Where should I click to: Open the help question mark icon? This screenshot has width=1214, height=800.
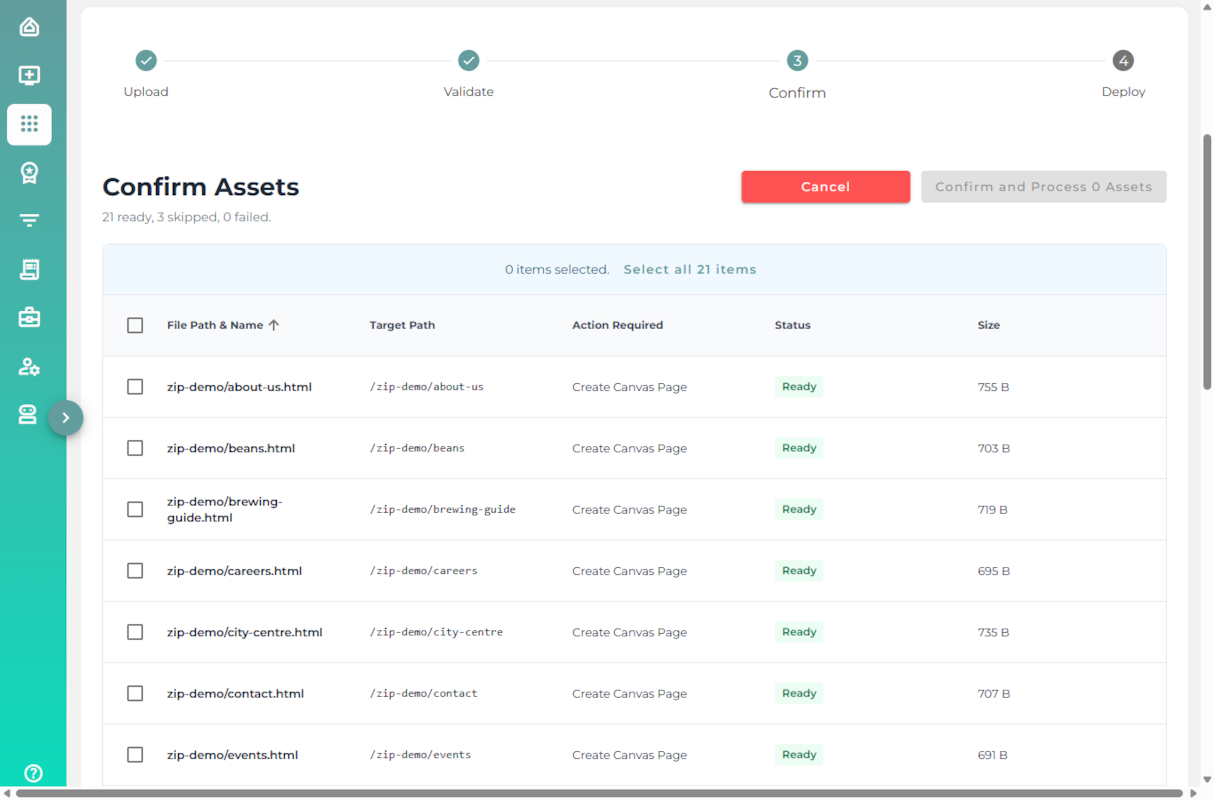[33, 773]
